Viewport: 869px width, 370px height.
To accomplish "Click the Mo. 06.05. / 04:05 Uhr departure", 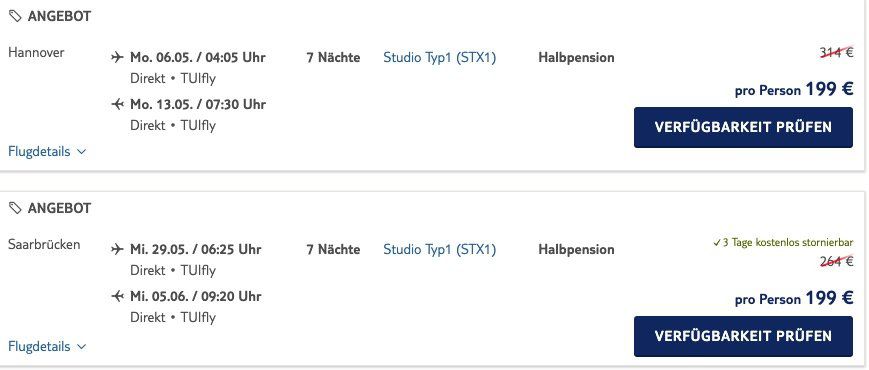I will 198,58.
